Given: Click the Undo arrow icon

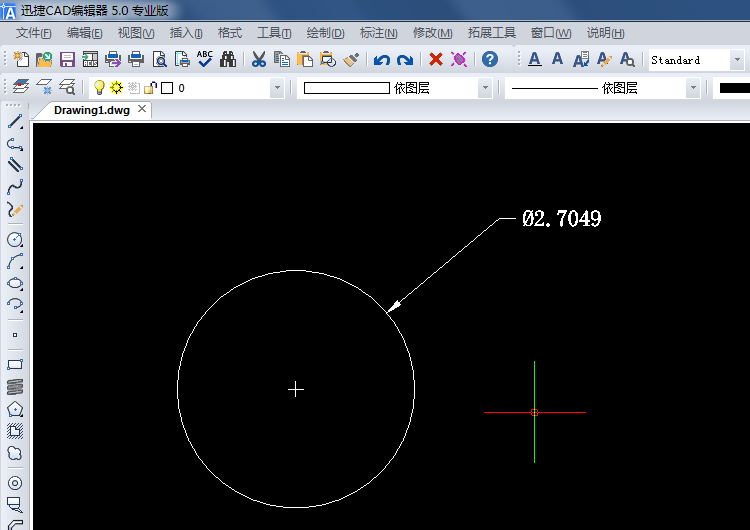Looking at the screenshot, I should pyautogui.click(x=381, y=60).
